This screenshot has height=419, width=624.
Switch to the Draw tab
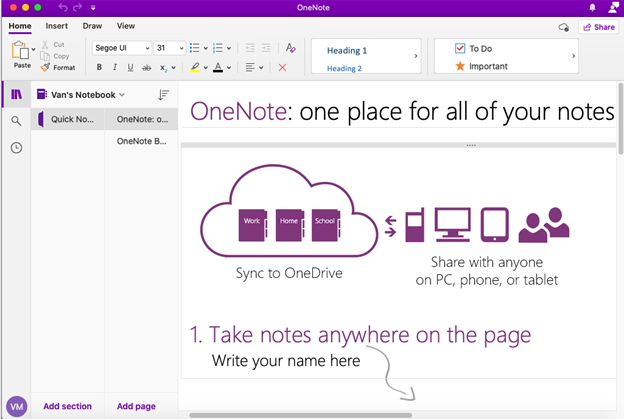point(92,26)
